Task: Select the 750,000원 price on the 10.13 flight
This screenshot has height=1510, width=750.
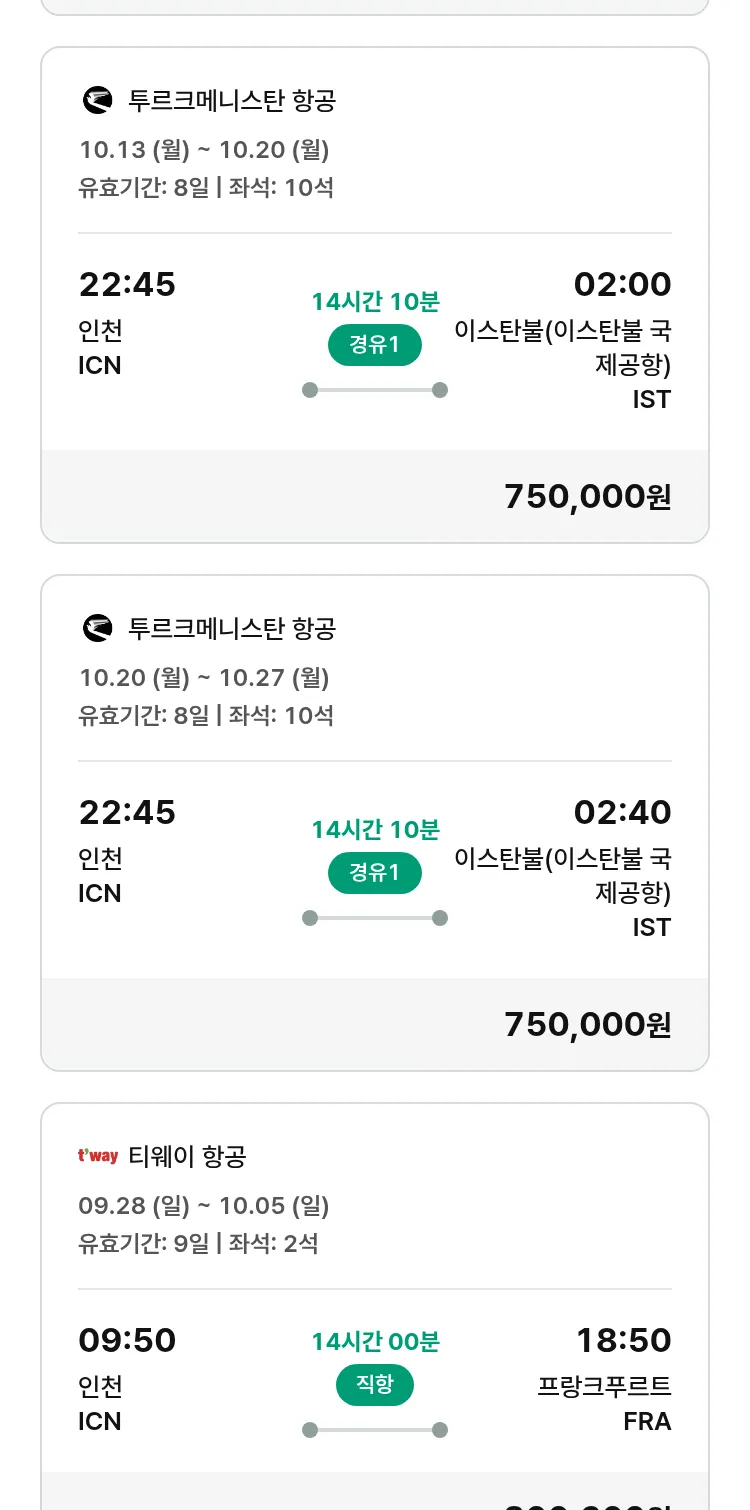Action: coord(588,496)
